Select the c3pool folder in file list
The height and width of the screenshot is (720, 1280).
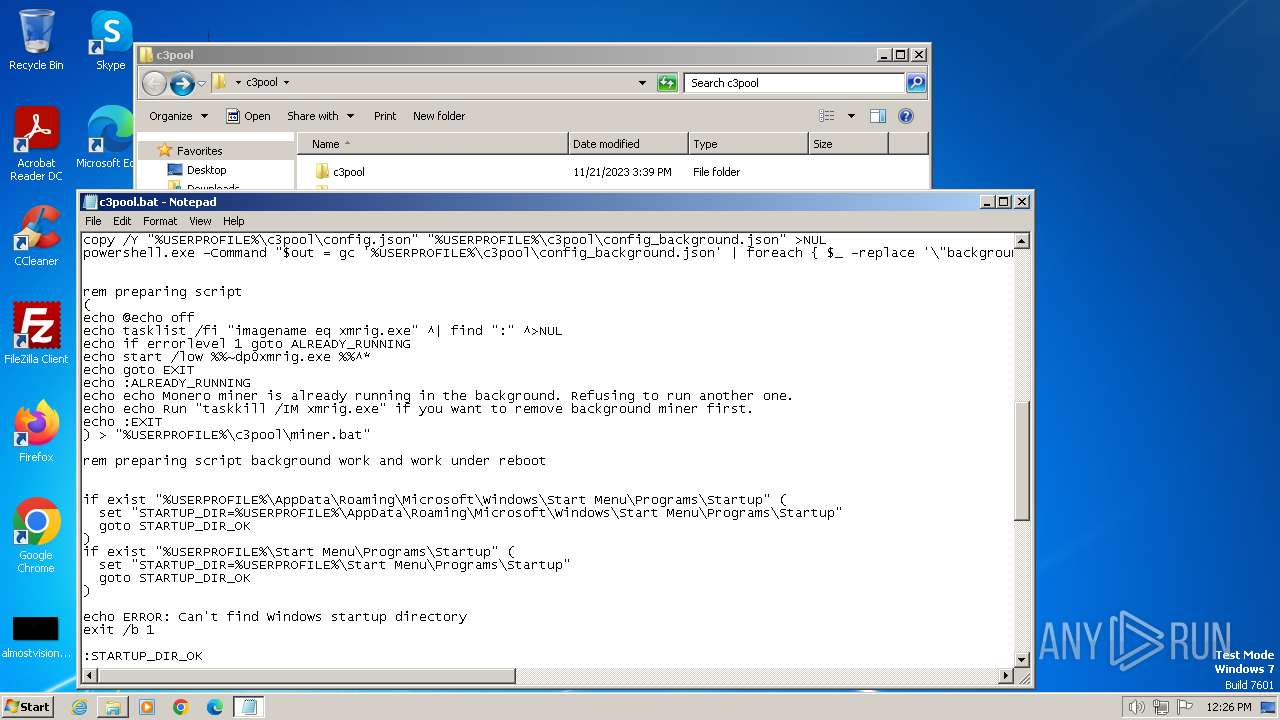pyautogui.click(x=348, y=172)
